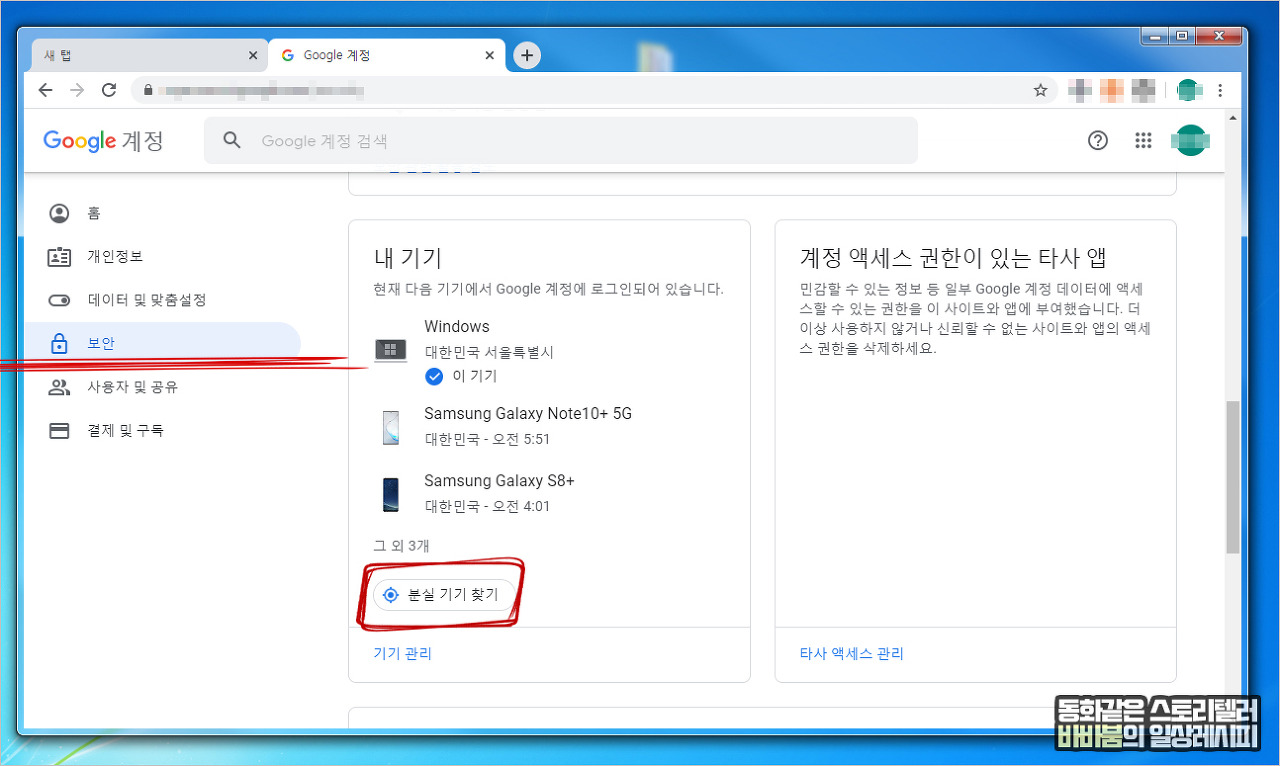The height and width of the screenshot is (766, 1280).
Task: Open the '타사 액세스 관리' link
Action: (851, 654)
